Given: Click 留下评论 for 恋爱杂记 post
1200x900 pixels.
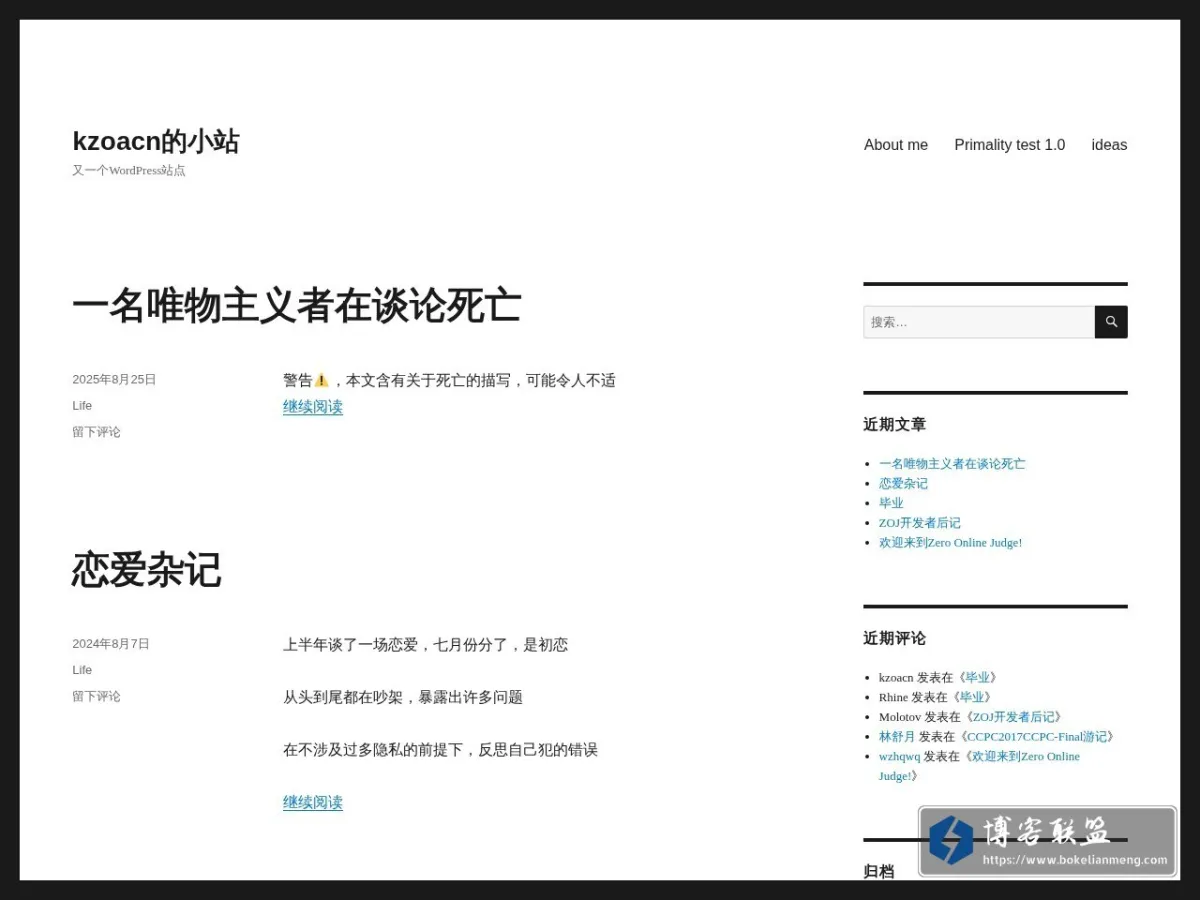Looking at the screenshot, I should (x=96, y=696).
